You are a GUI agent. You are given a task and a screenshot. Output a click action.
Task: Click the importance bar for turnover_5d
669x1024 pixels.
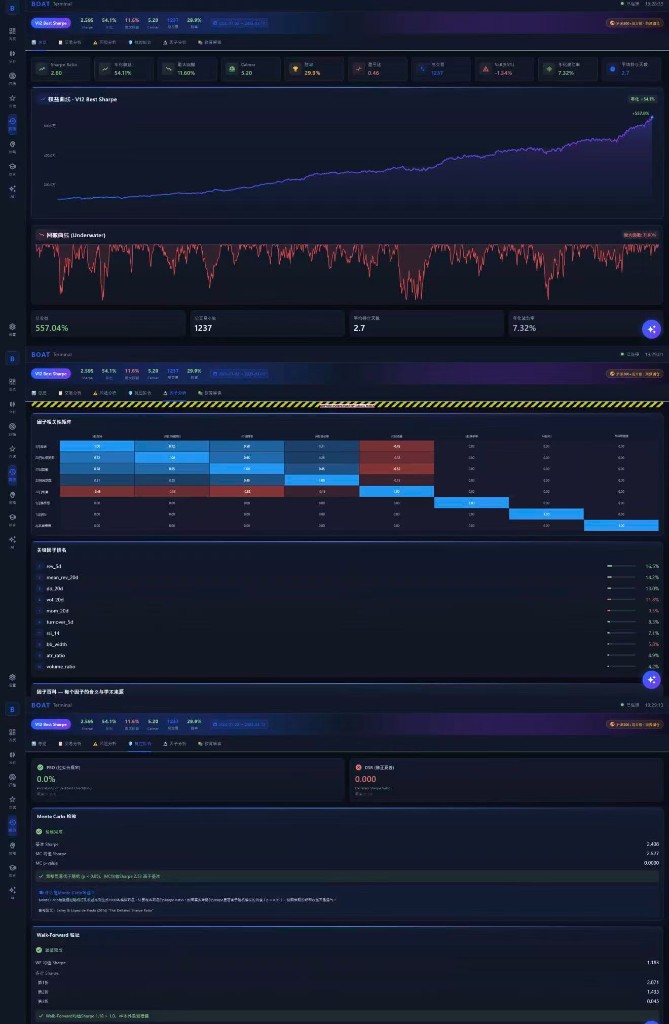tap(621, 622)
